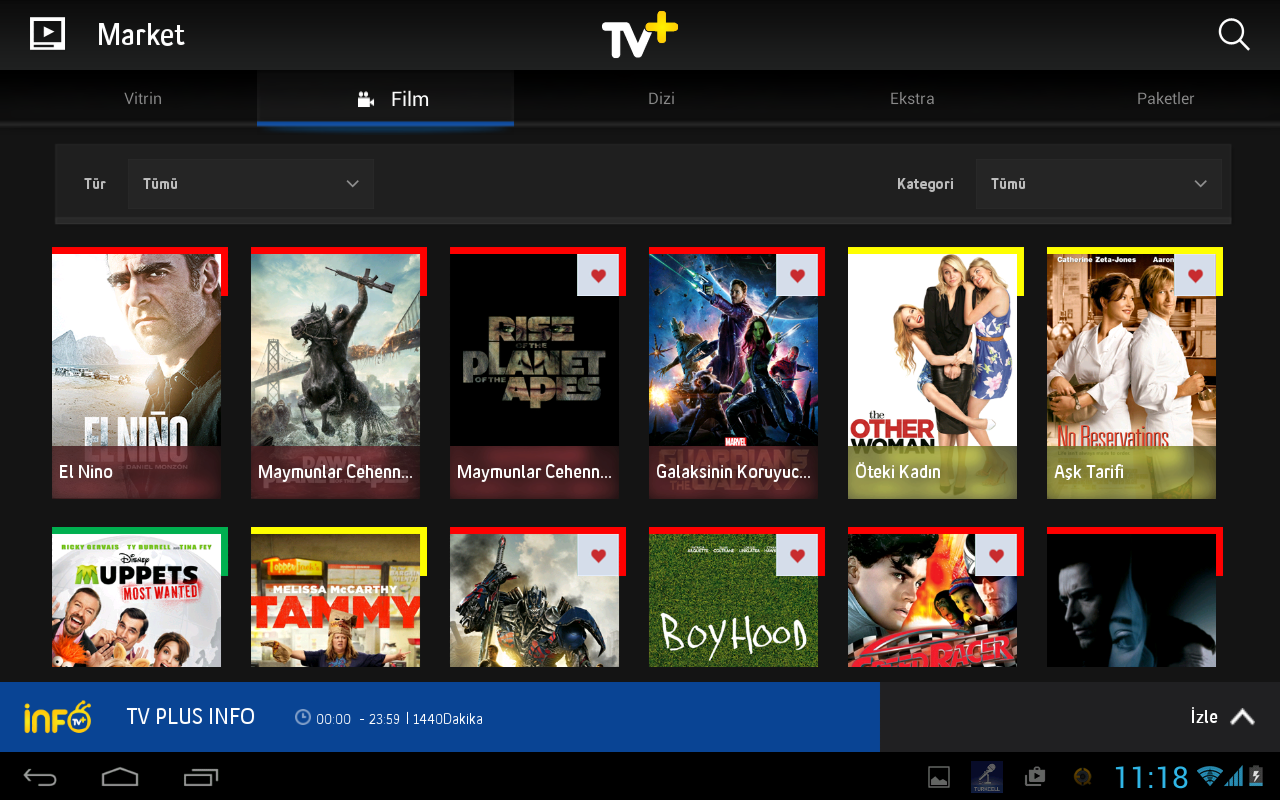Tap the Android recent apps button
The image size is (1280, 800).
point(201,776)
